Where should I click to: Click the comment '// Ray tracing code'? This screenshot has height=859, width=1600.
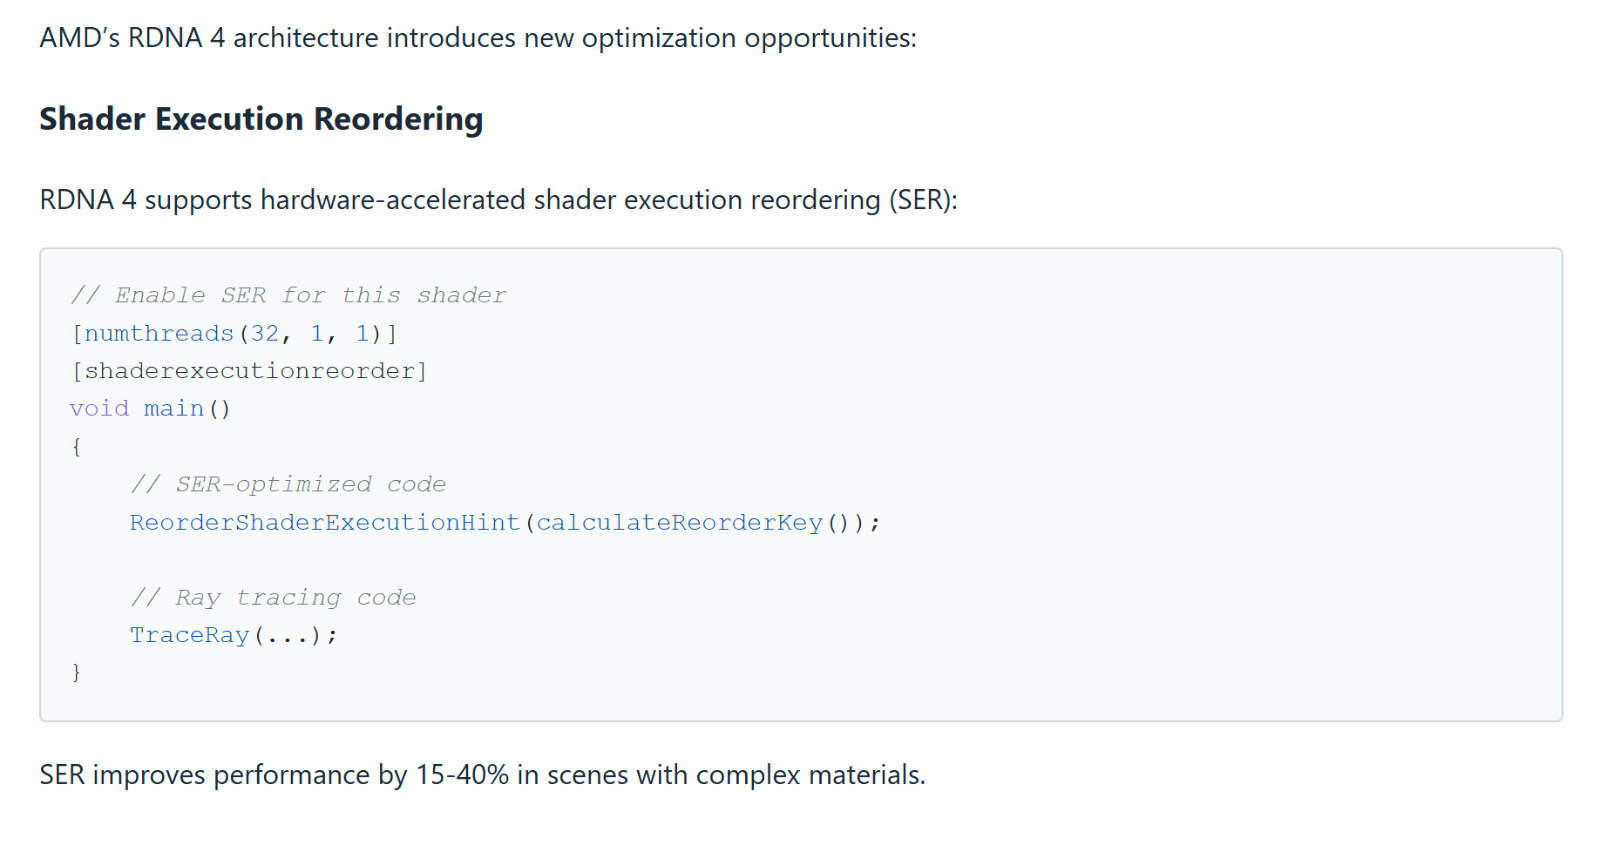click(x=273, y=598)
